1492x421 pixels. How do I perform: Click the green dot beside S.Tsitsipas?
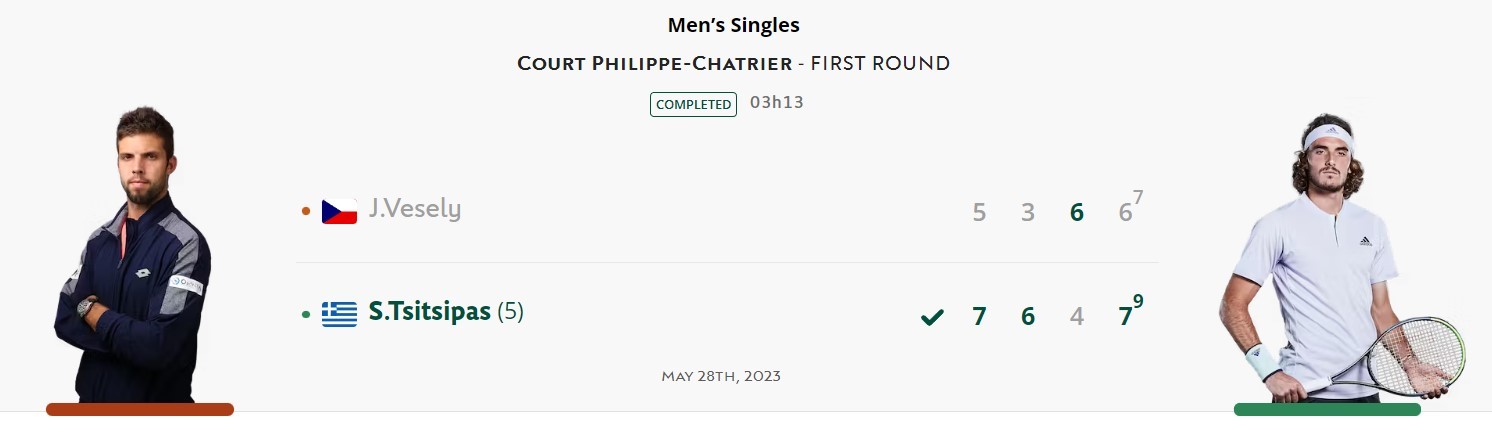pyautogui.click(x=306, y=315)
